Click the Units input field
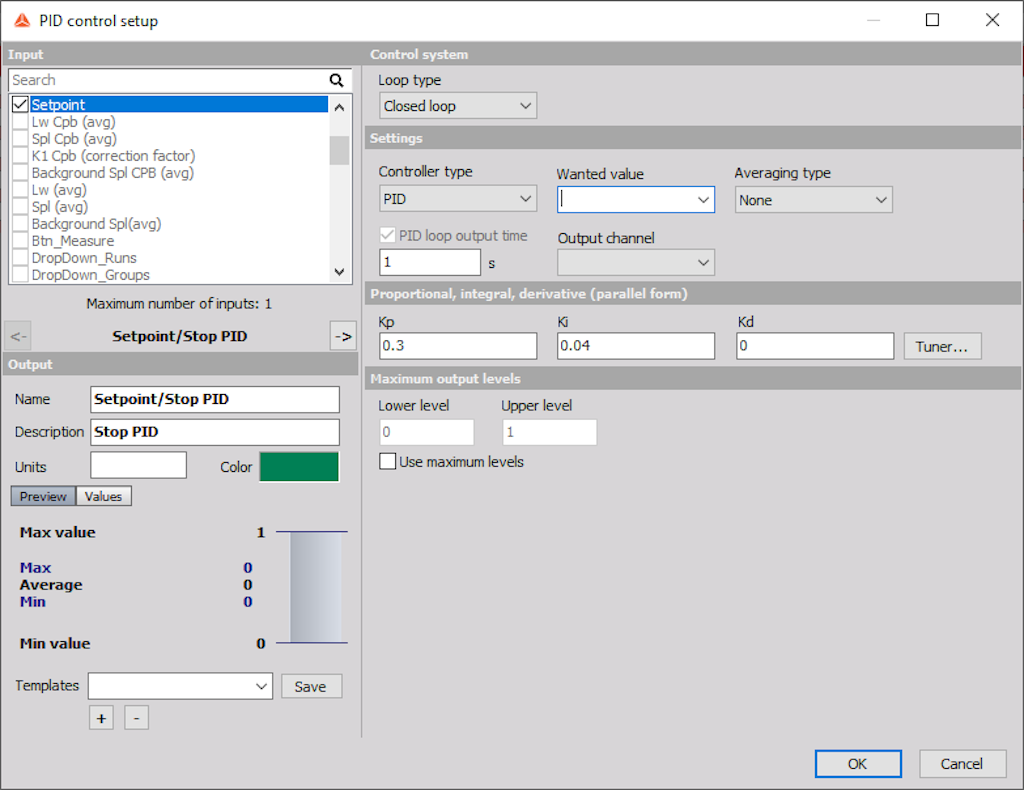This screenshot has height=790, width=1024. click(138, 466)
